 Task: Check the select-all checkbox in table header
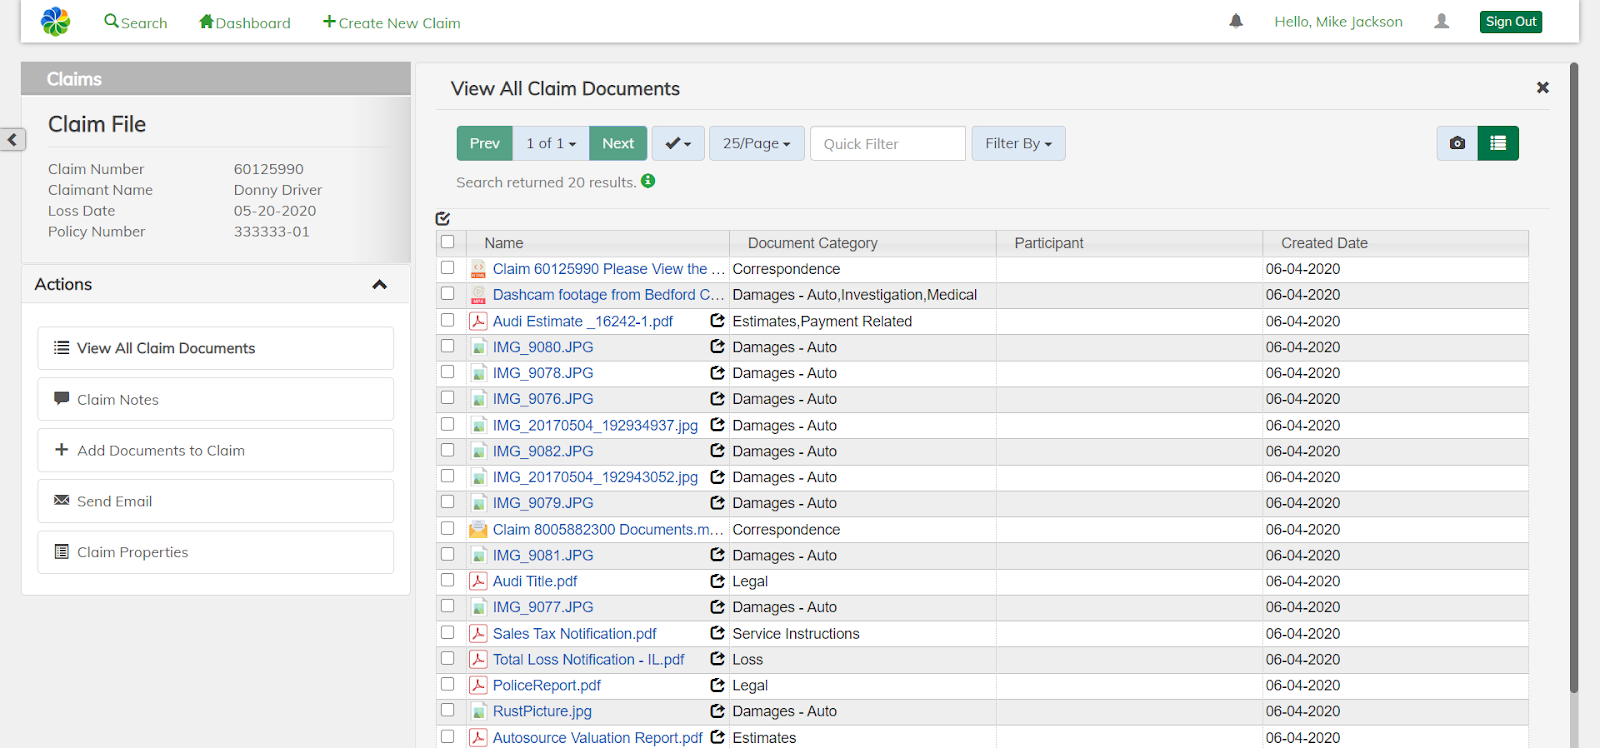pos(448,242)
